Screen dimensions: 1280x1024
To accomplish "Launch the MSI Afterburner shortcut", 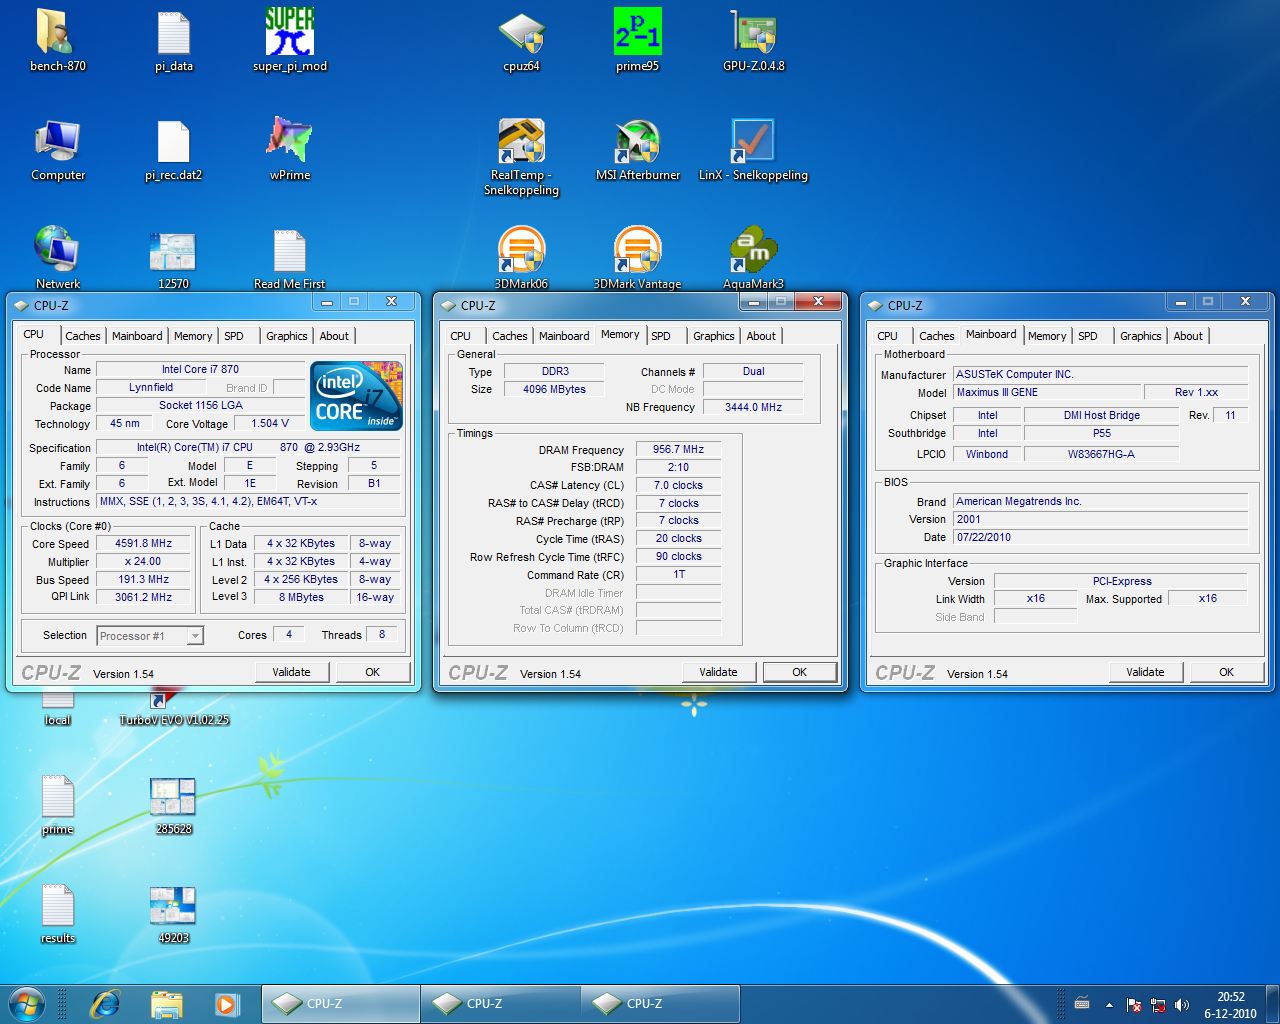I will pos(637,143).
